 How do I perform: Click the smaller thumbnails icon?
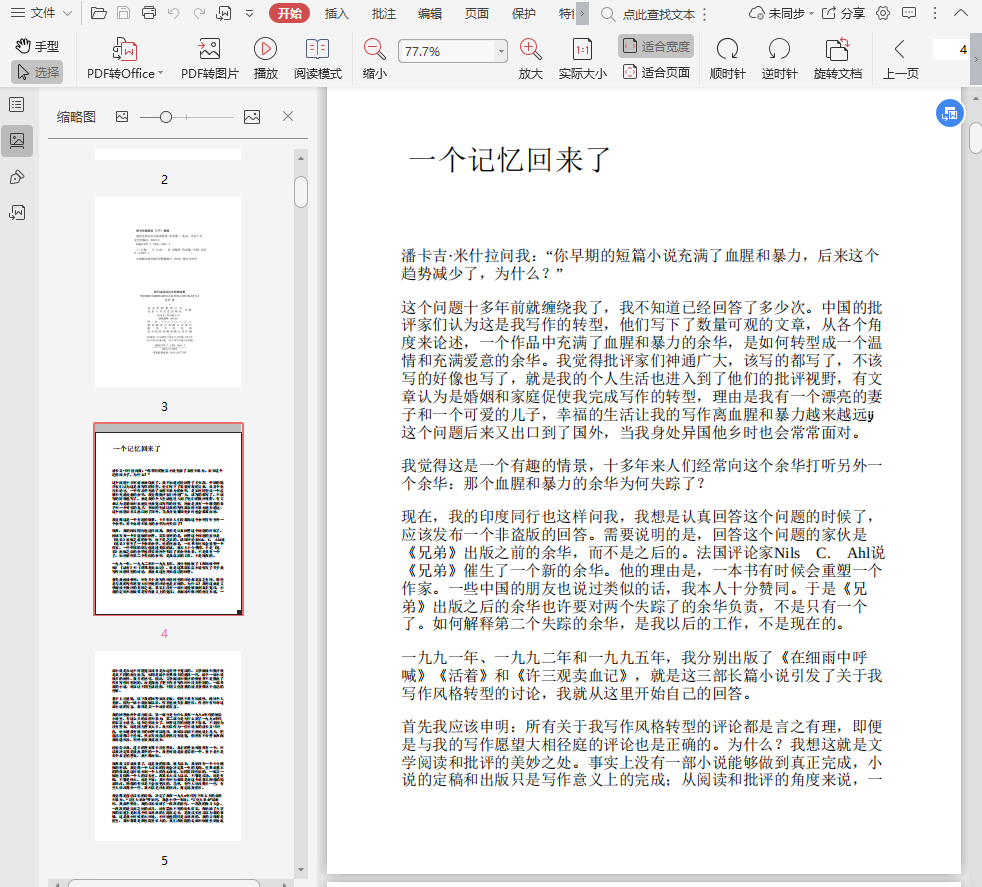click(122, 117)
